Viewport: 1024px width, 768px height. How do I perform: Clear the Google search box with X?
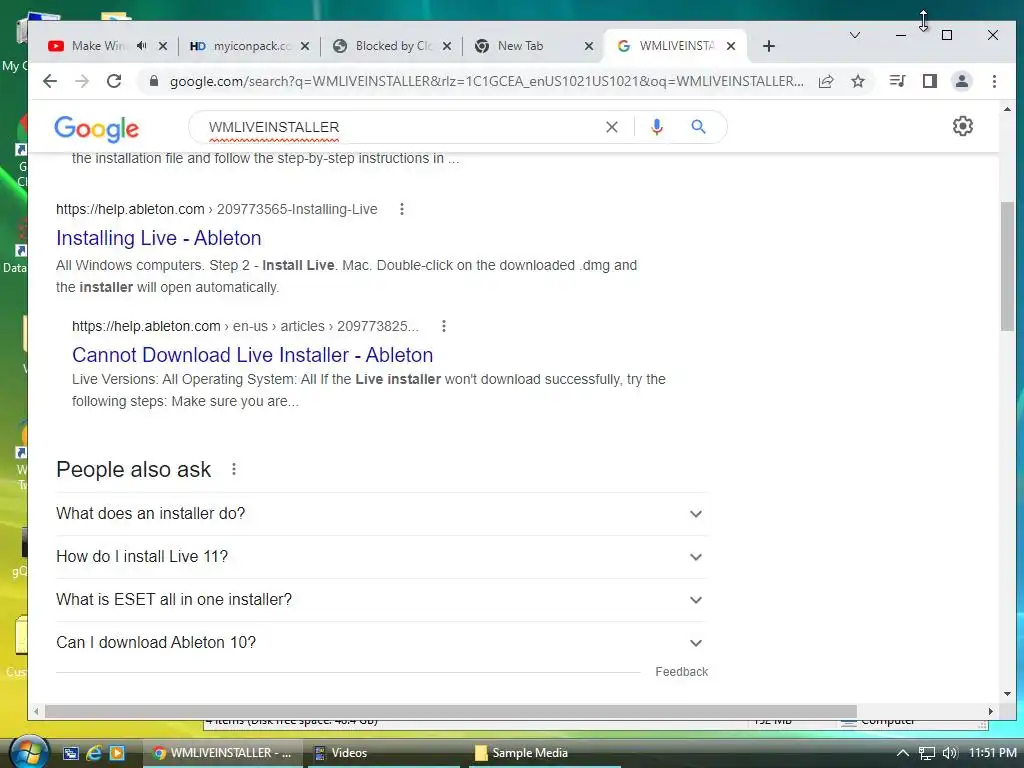tap(611, 127)
